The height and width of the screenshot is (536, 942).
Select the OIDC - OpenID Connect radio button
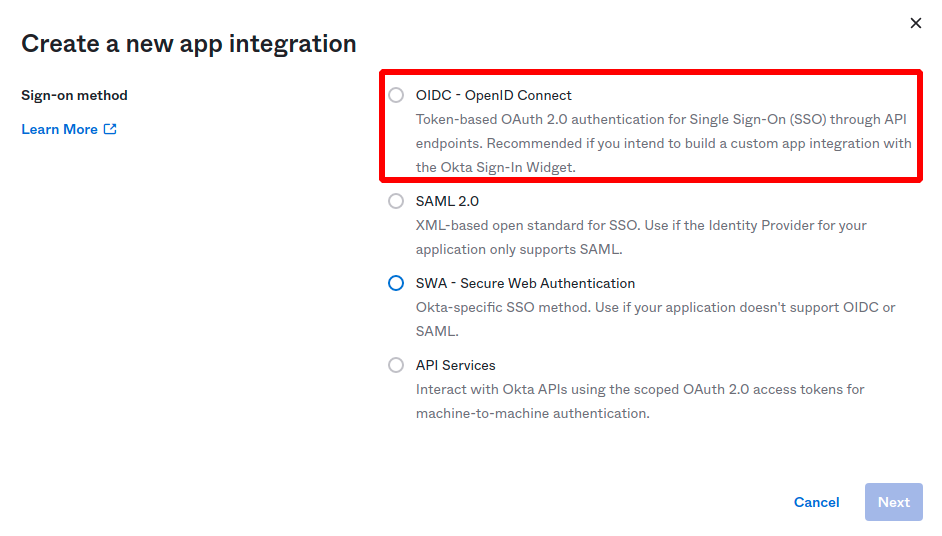point(396,95)
